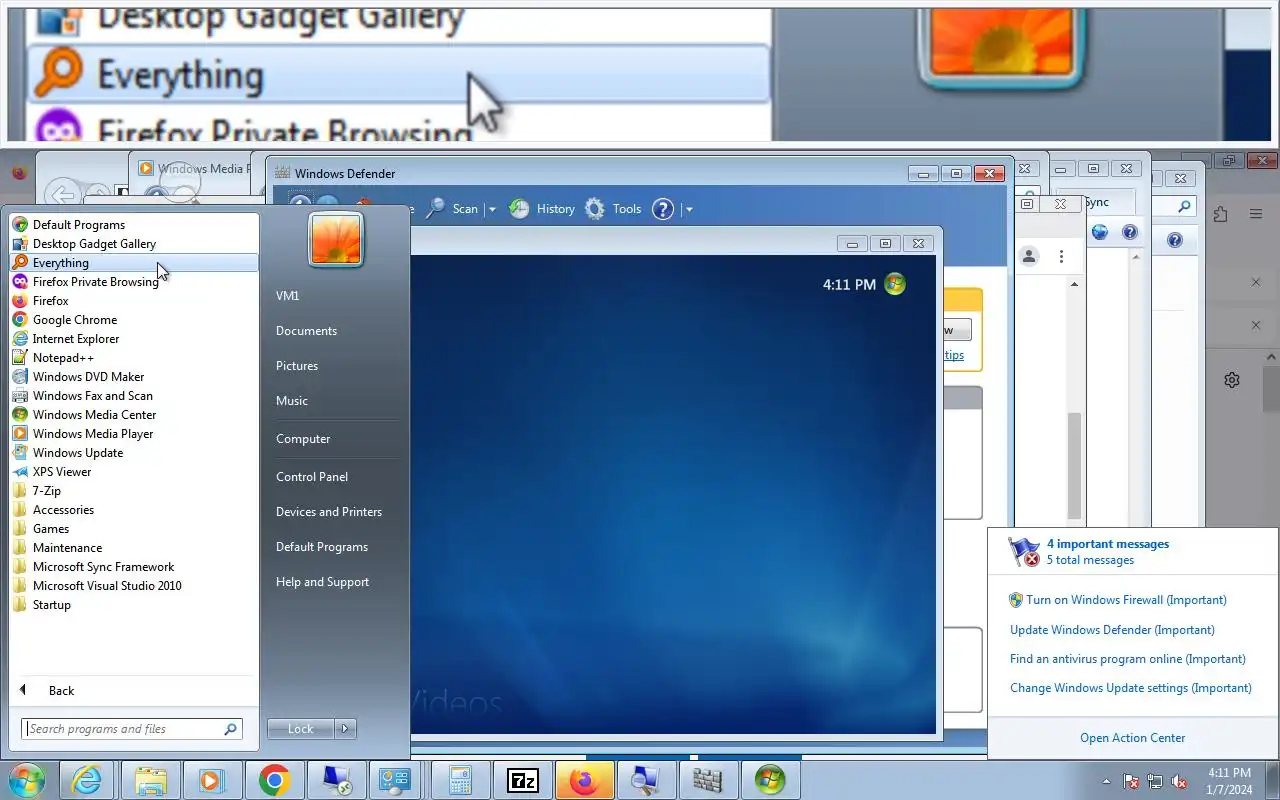Screen dimensions: 1280x800
Task: Open Help and Support from Start menu
Action: [x=322, y=582]
